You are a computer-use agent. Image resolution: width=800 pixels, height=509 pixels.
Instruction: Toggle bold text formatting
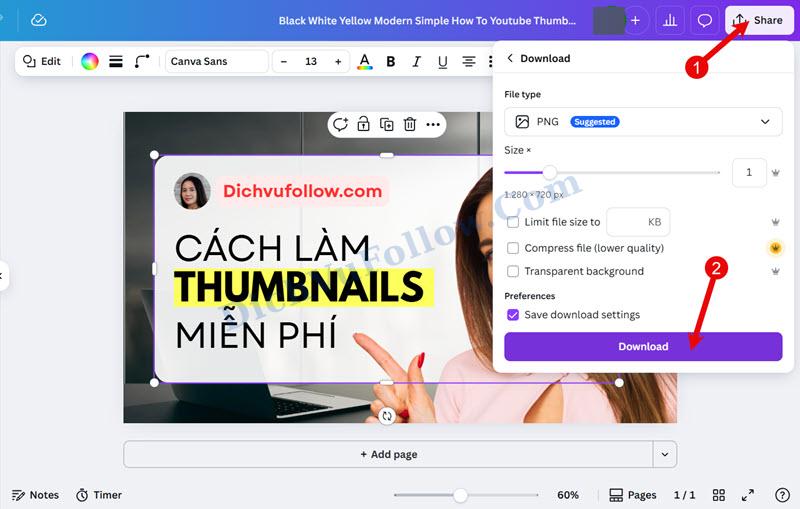tap(390, 61)
